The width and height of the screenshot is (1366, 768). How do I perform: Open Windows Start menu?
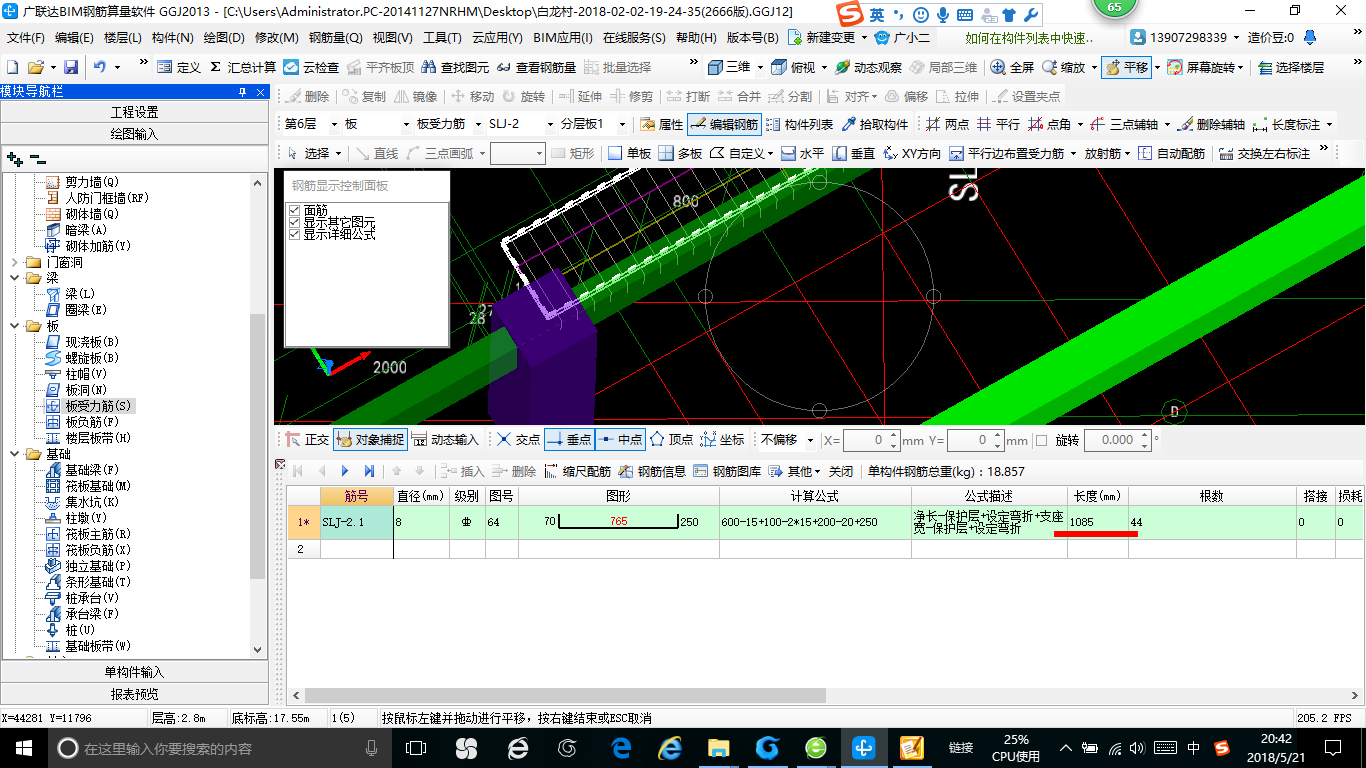pyautogui.click(x=23, y=747)
